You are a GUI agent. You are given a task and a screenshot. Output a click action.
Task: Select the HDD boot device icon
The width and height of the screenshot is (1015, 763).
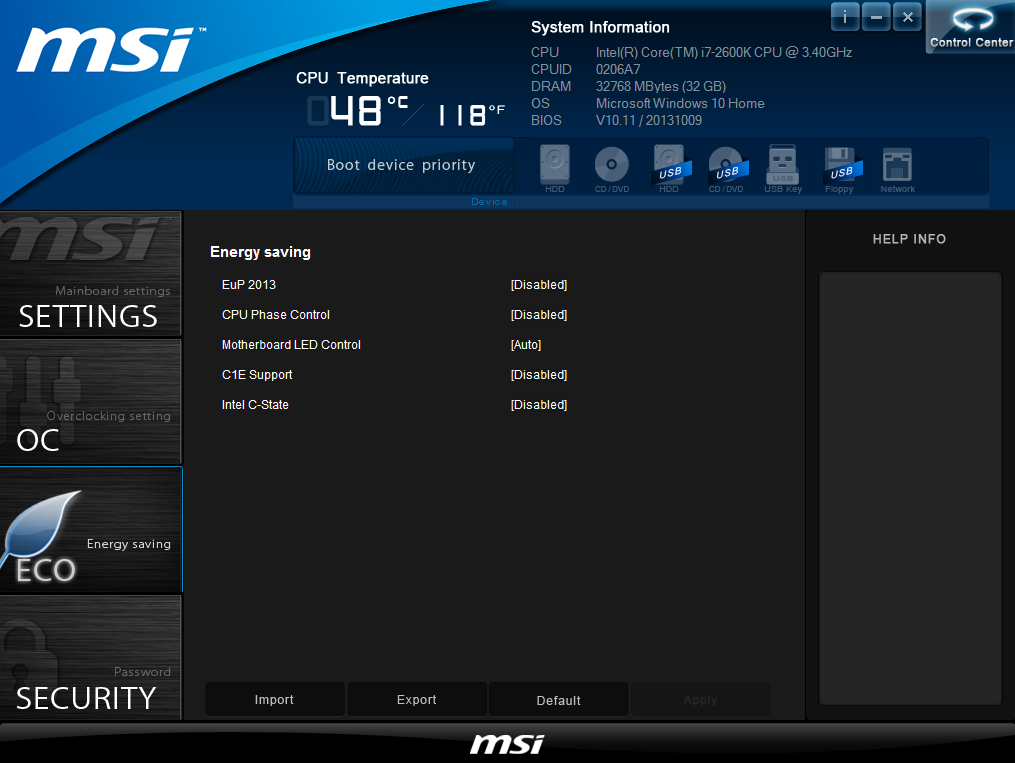(x=555, y=168)
